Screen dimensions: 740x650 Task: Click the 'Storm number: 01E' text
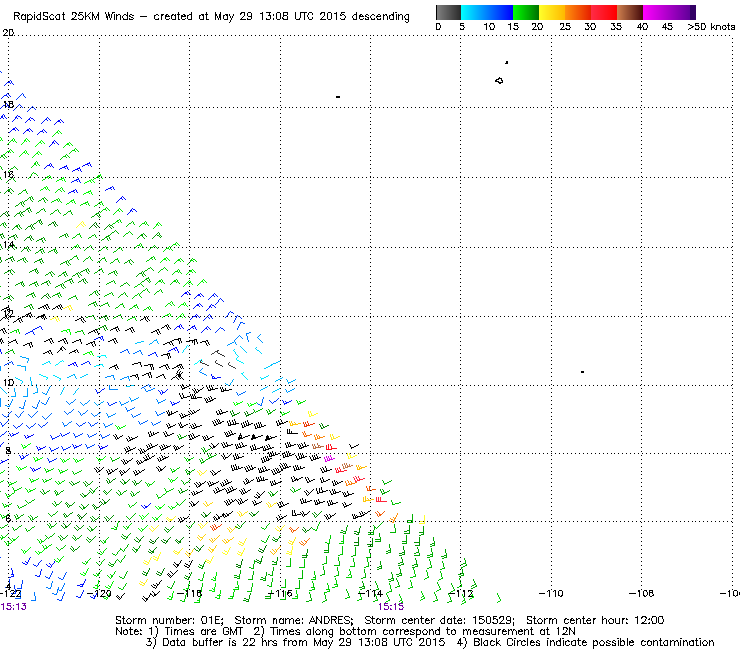(x=169, y=620)
